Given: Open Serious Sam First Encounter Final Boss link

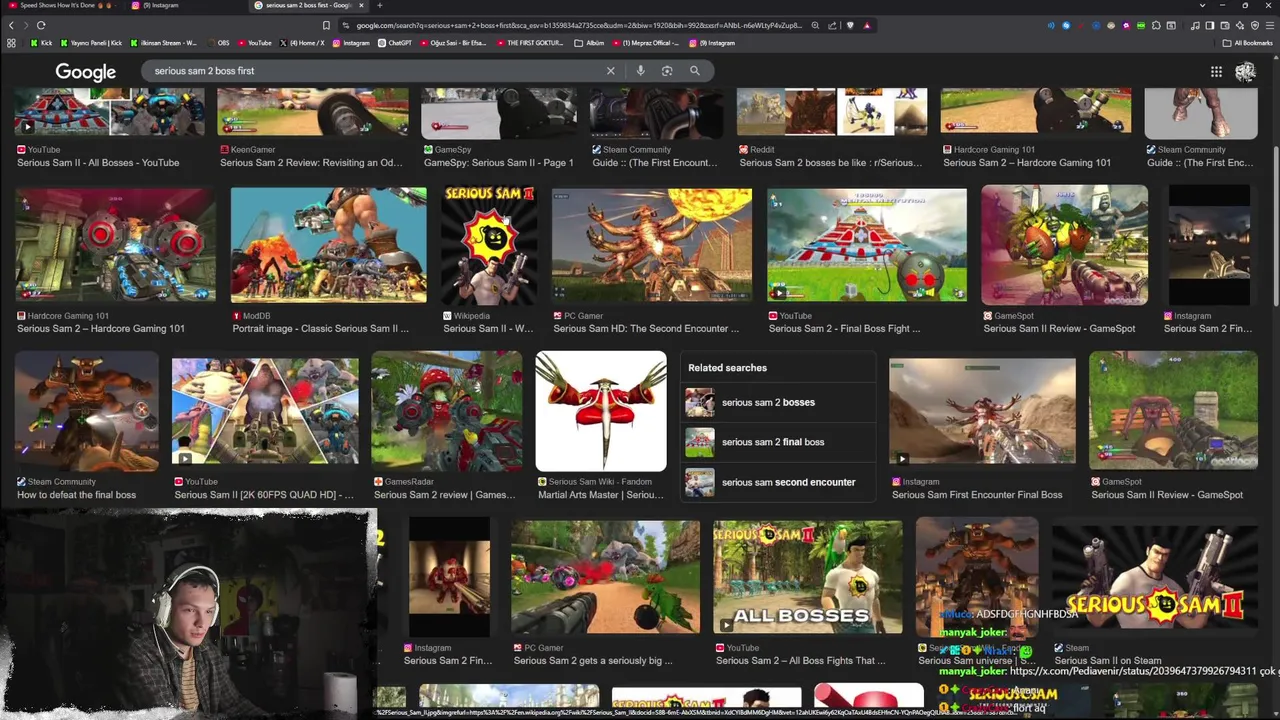Looking at the screenshot, I should pyautogui.click(x=977, y=495).
